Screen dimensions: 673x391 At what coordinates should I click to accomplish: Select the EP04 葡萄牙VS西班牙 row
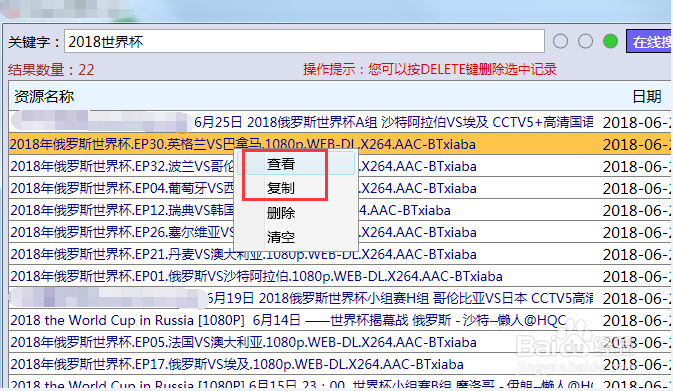tap(340, 188)
